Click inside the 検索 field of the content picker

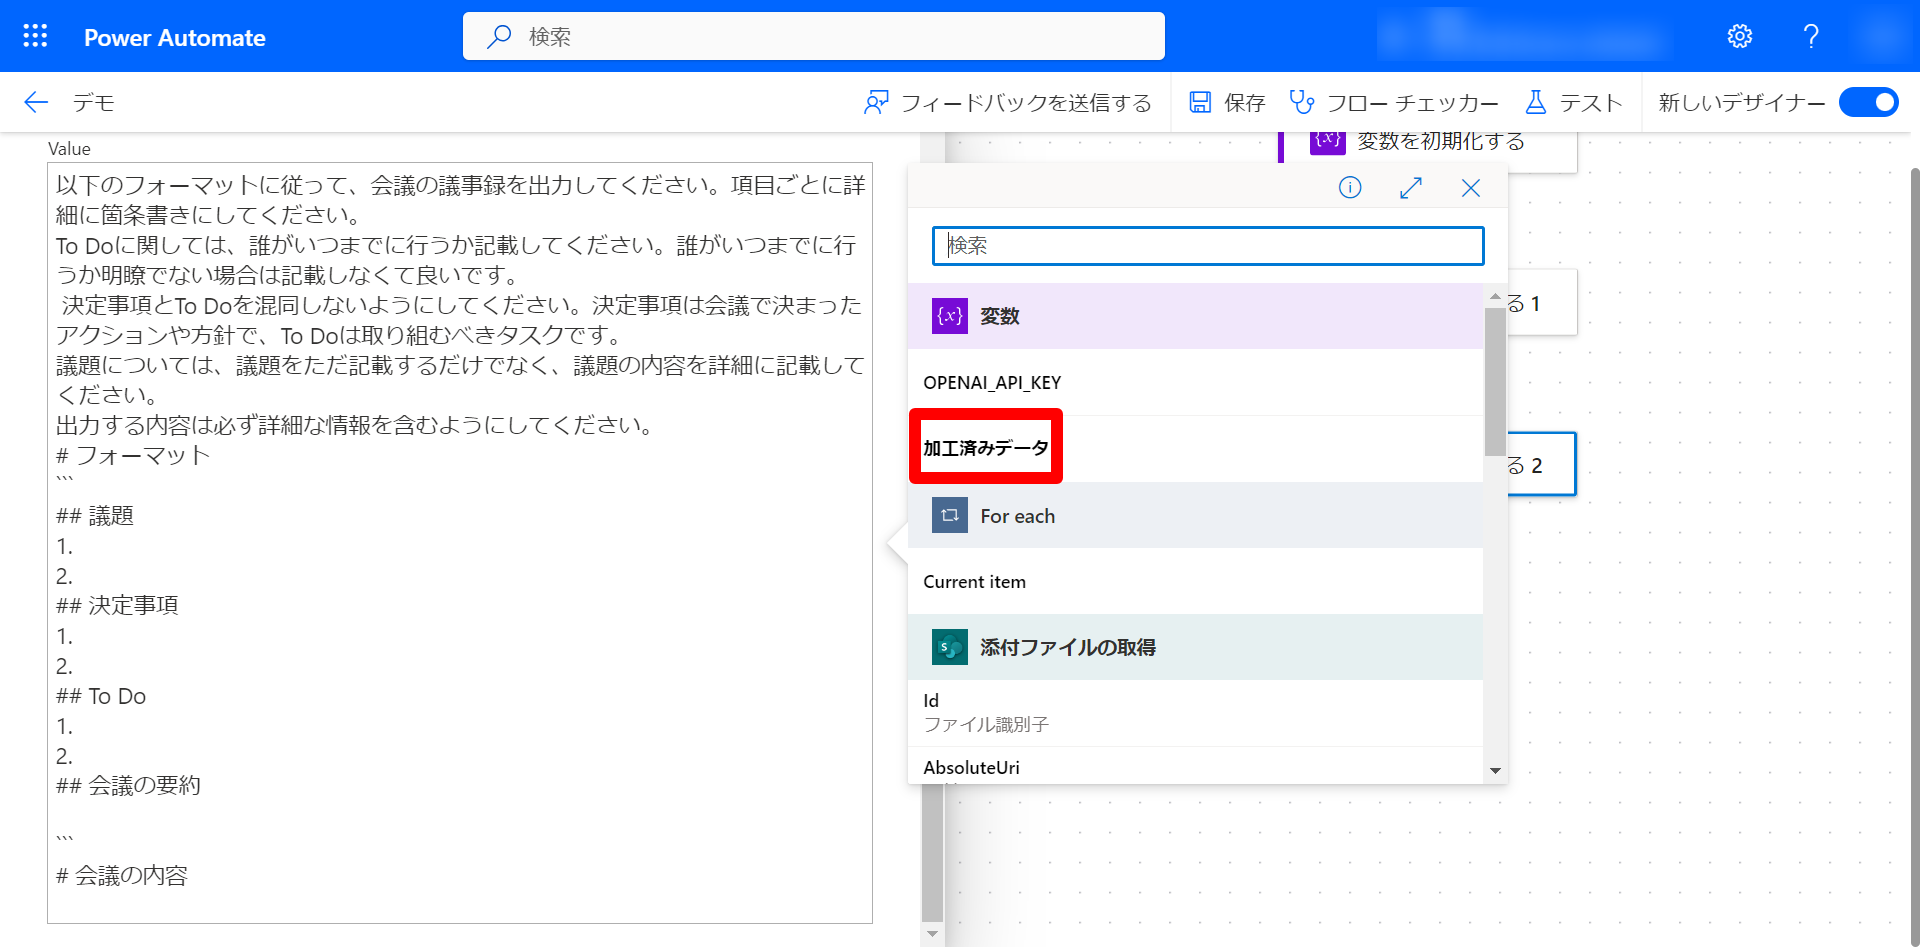1206,246
